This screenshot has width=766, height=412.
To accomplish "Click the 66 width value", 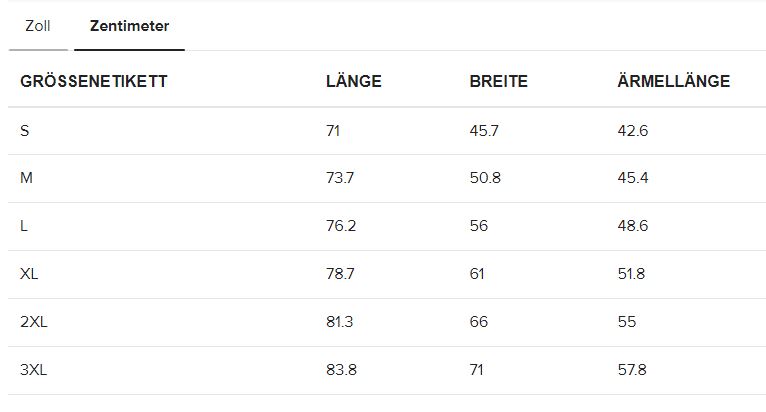I will [x=479, y=322].
